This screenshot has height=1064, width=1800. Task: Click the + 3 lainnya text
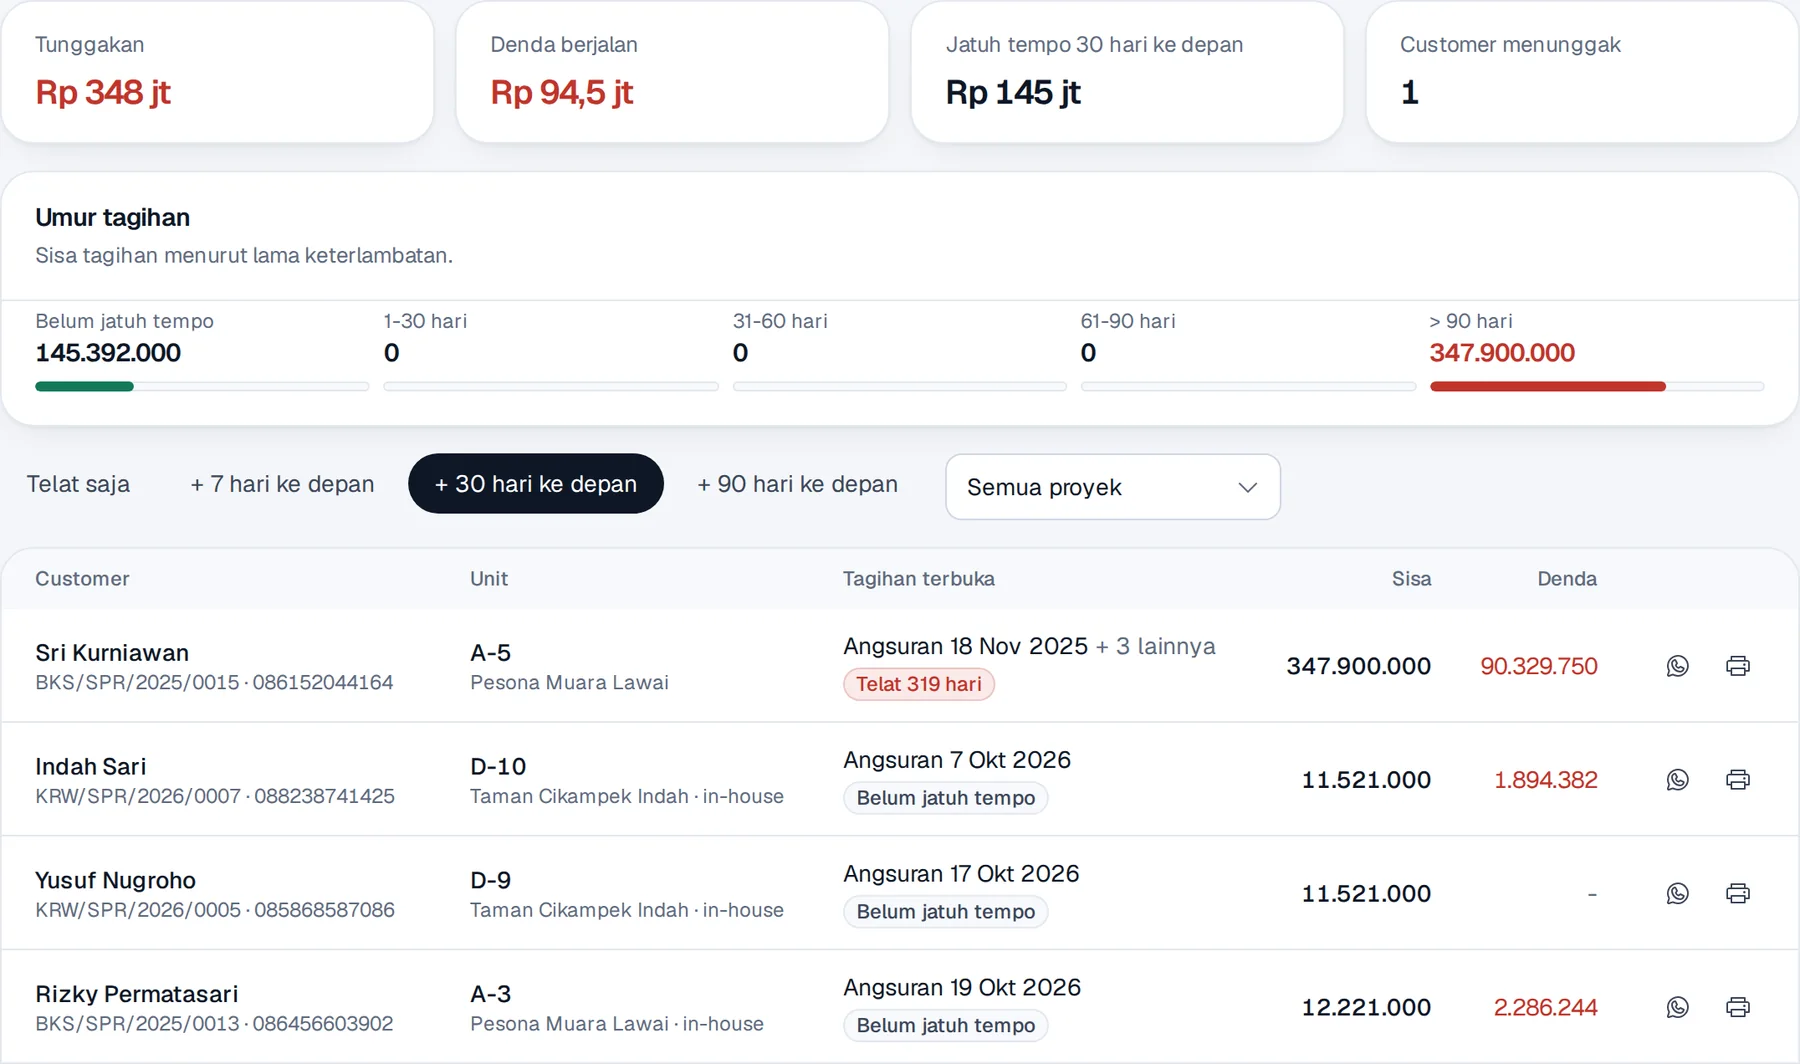1156,646
